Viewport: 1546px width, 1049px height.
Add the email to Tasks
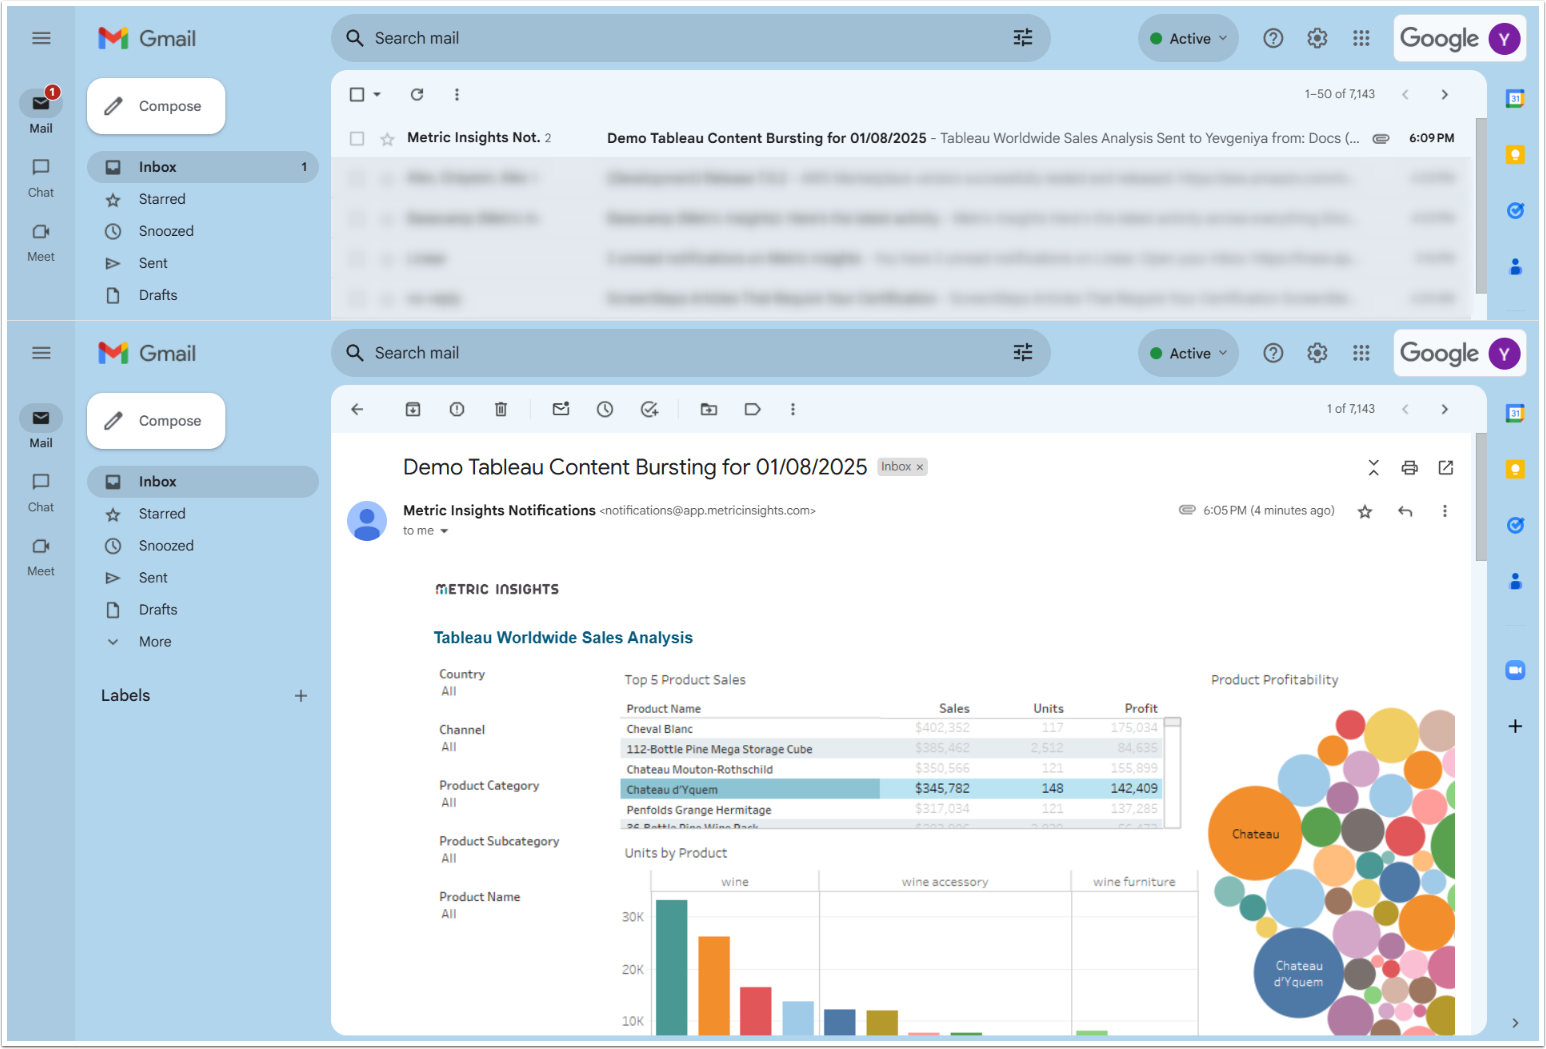click(649, 409)
